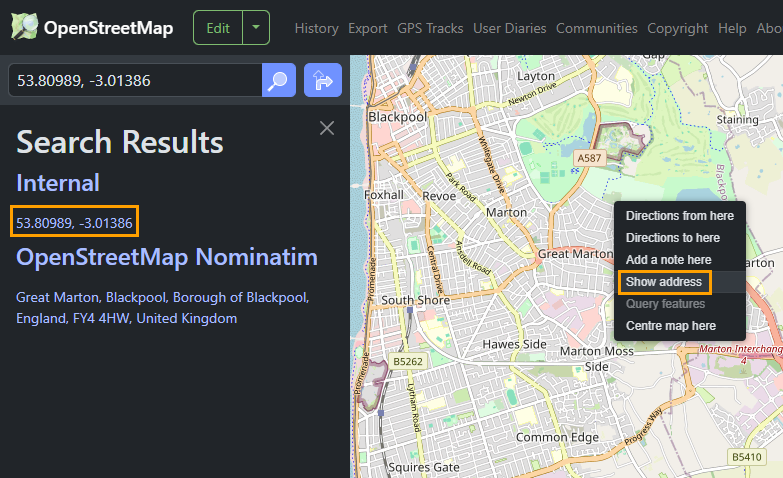Viewport: 783px width, 478px height.
Task: Click the Blackpool label on the map
Action: [x=397, y=117]
